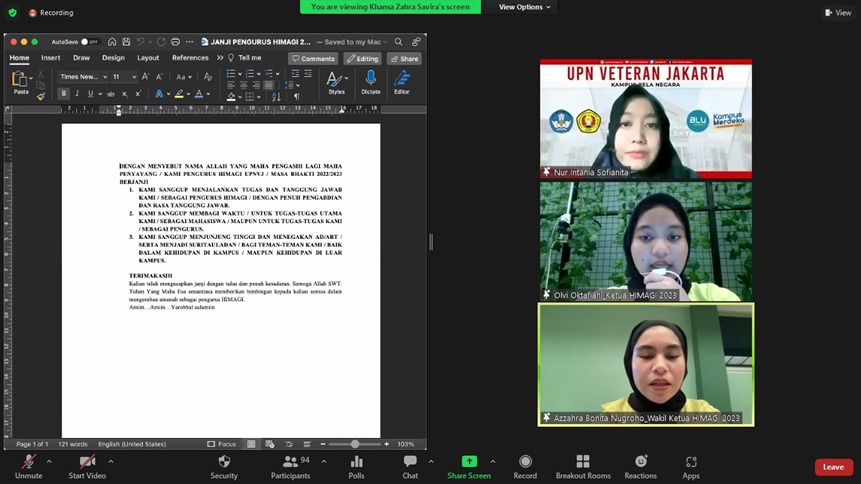Toggle bold formatting in Word
The height and width of the screenshot is (484, 861).
coord(64,94)
